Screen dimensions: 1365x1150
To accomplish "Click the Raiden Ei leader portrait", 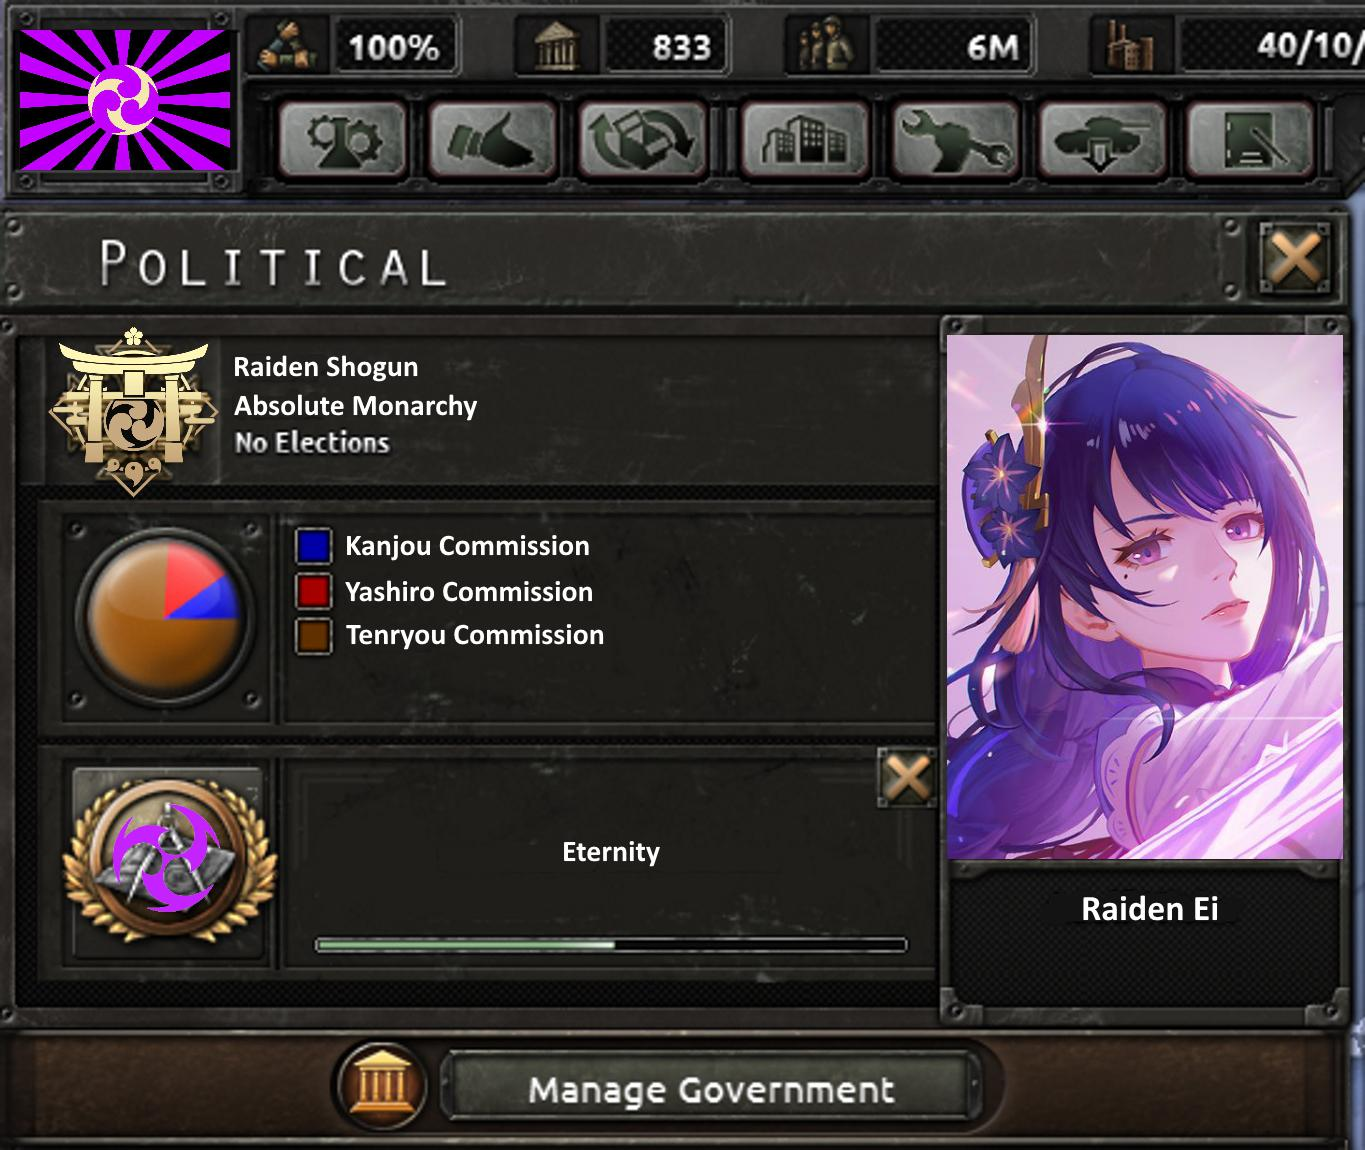I will pyautogui.click(x=1145, y=597).
